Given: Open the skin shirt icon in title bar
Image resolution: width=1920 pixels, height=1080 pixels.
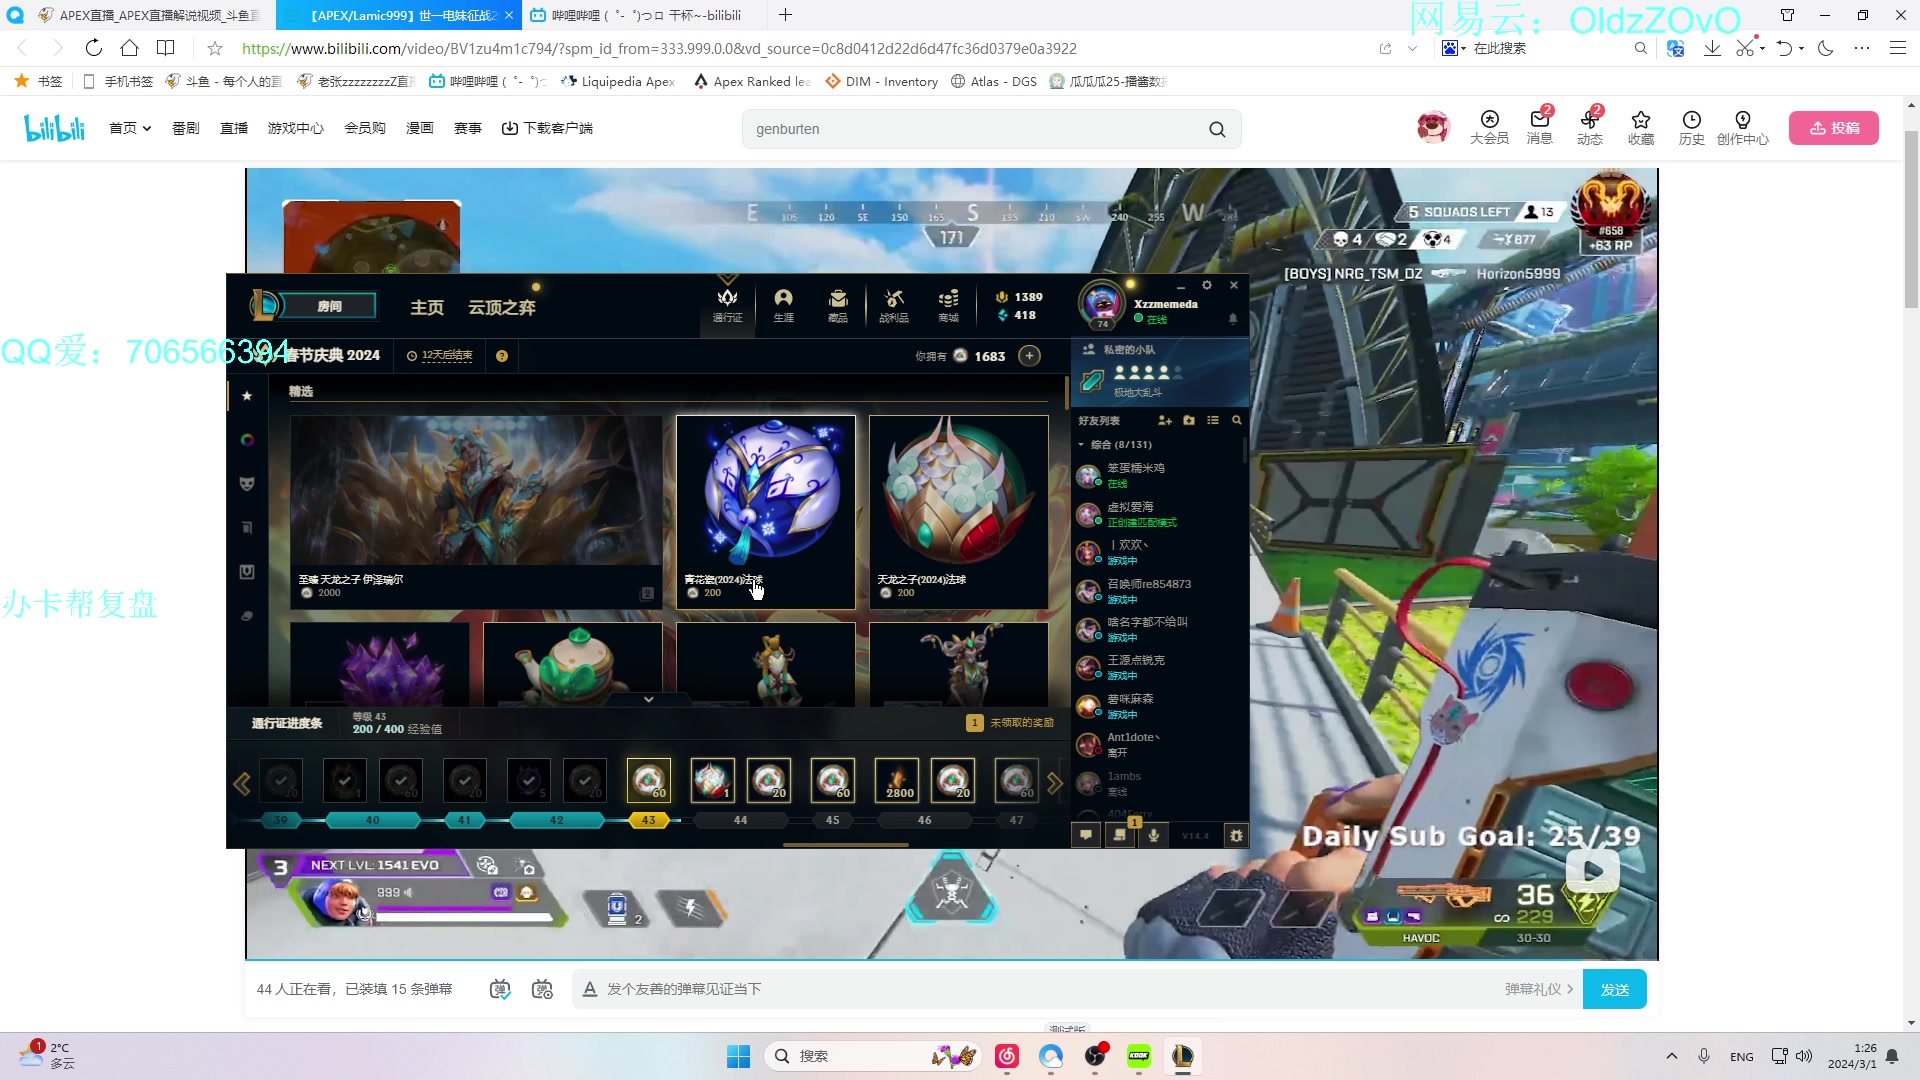Looking at the screenshot, I should 1787,15.
